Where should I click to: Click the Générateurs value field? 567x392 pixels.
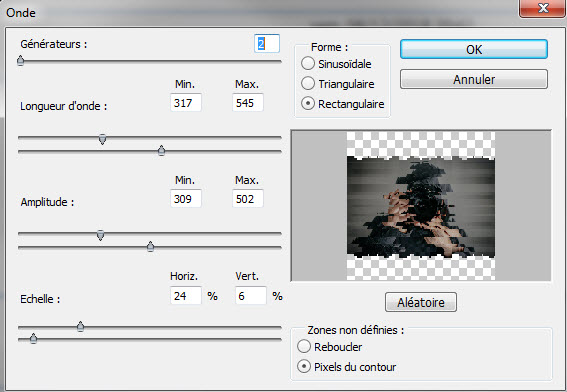(x=267, y=44)
